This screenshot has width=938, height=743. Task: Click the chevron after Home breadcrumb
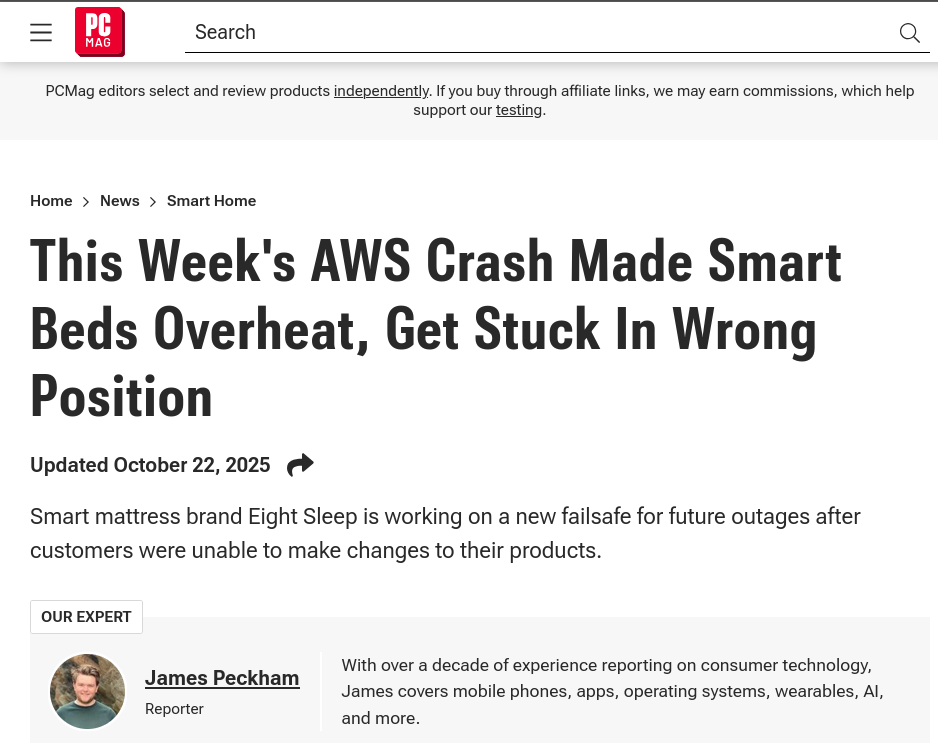[86, 202]
